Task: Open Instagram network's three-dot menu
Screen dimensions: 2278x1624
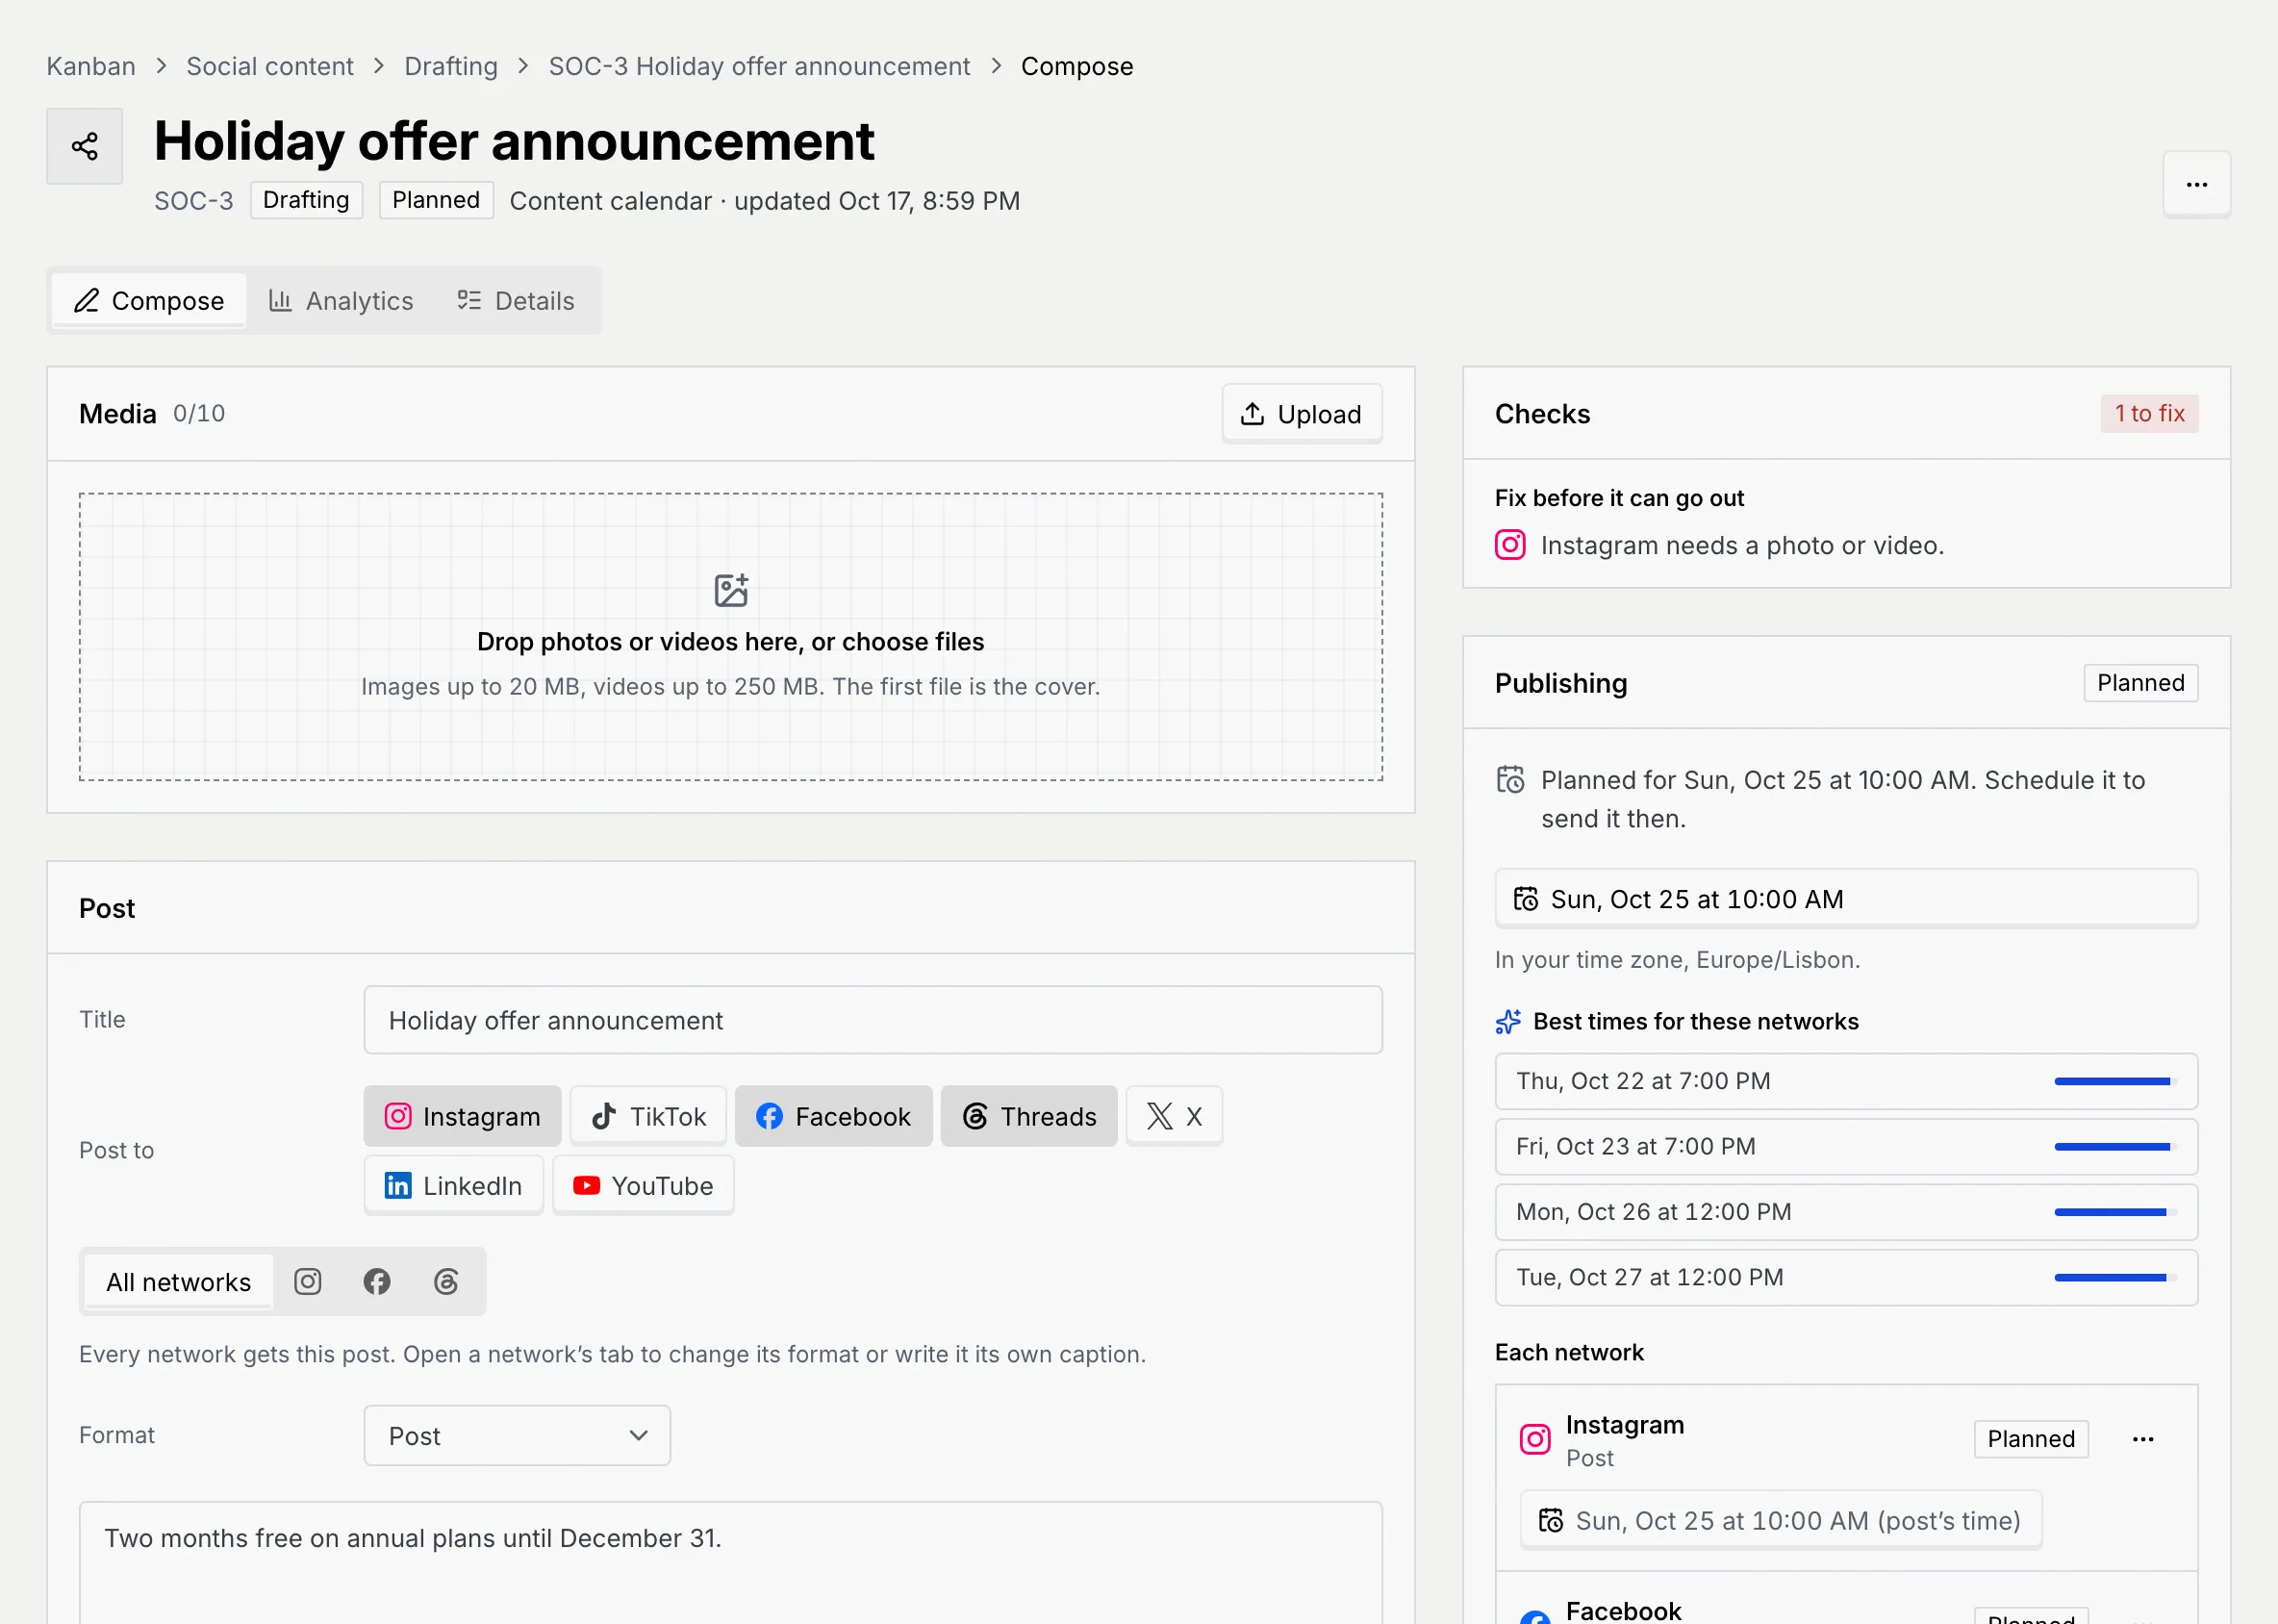Action: click(x=2143, y=1439)
